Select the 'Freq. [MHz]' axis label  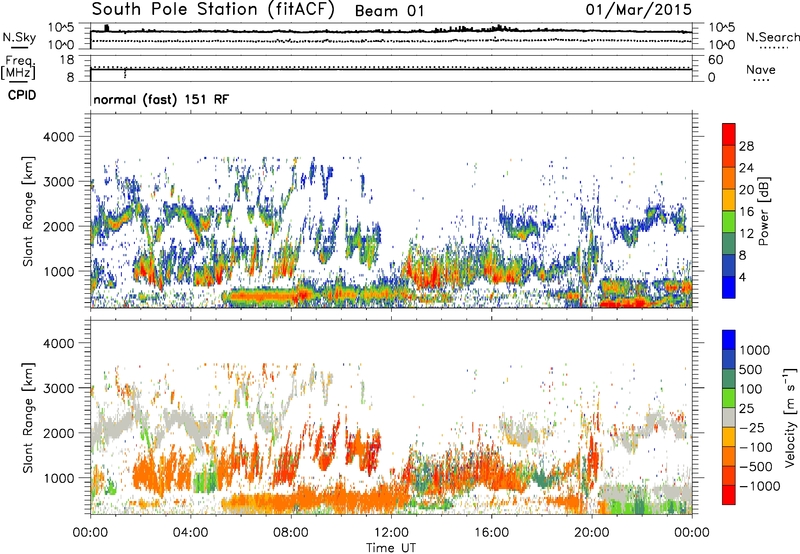pyautogui.click(x=18, y=68)
